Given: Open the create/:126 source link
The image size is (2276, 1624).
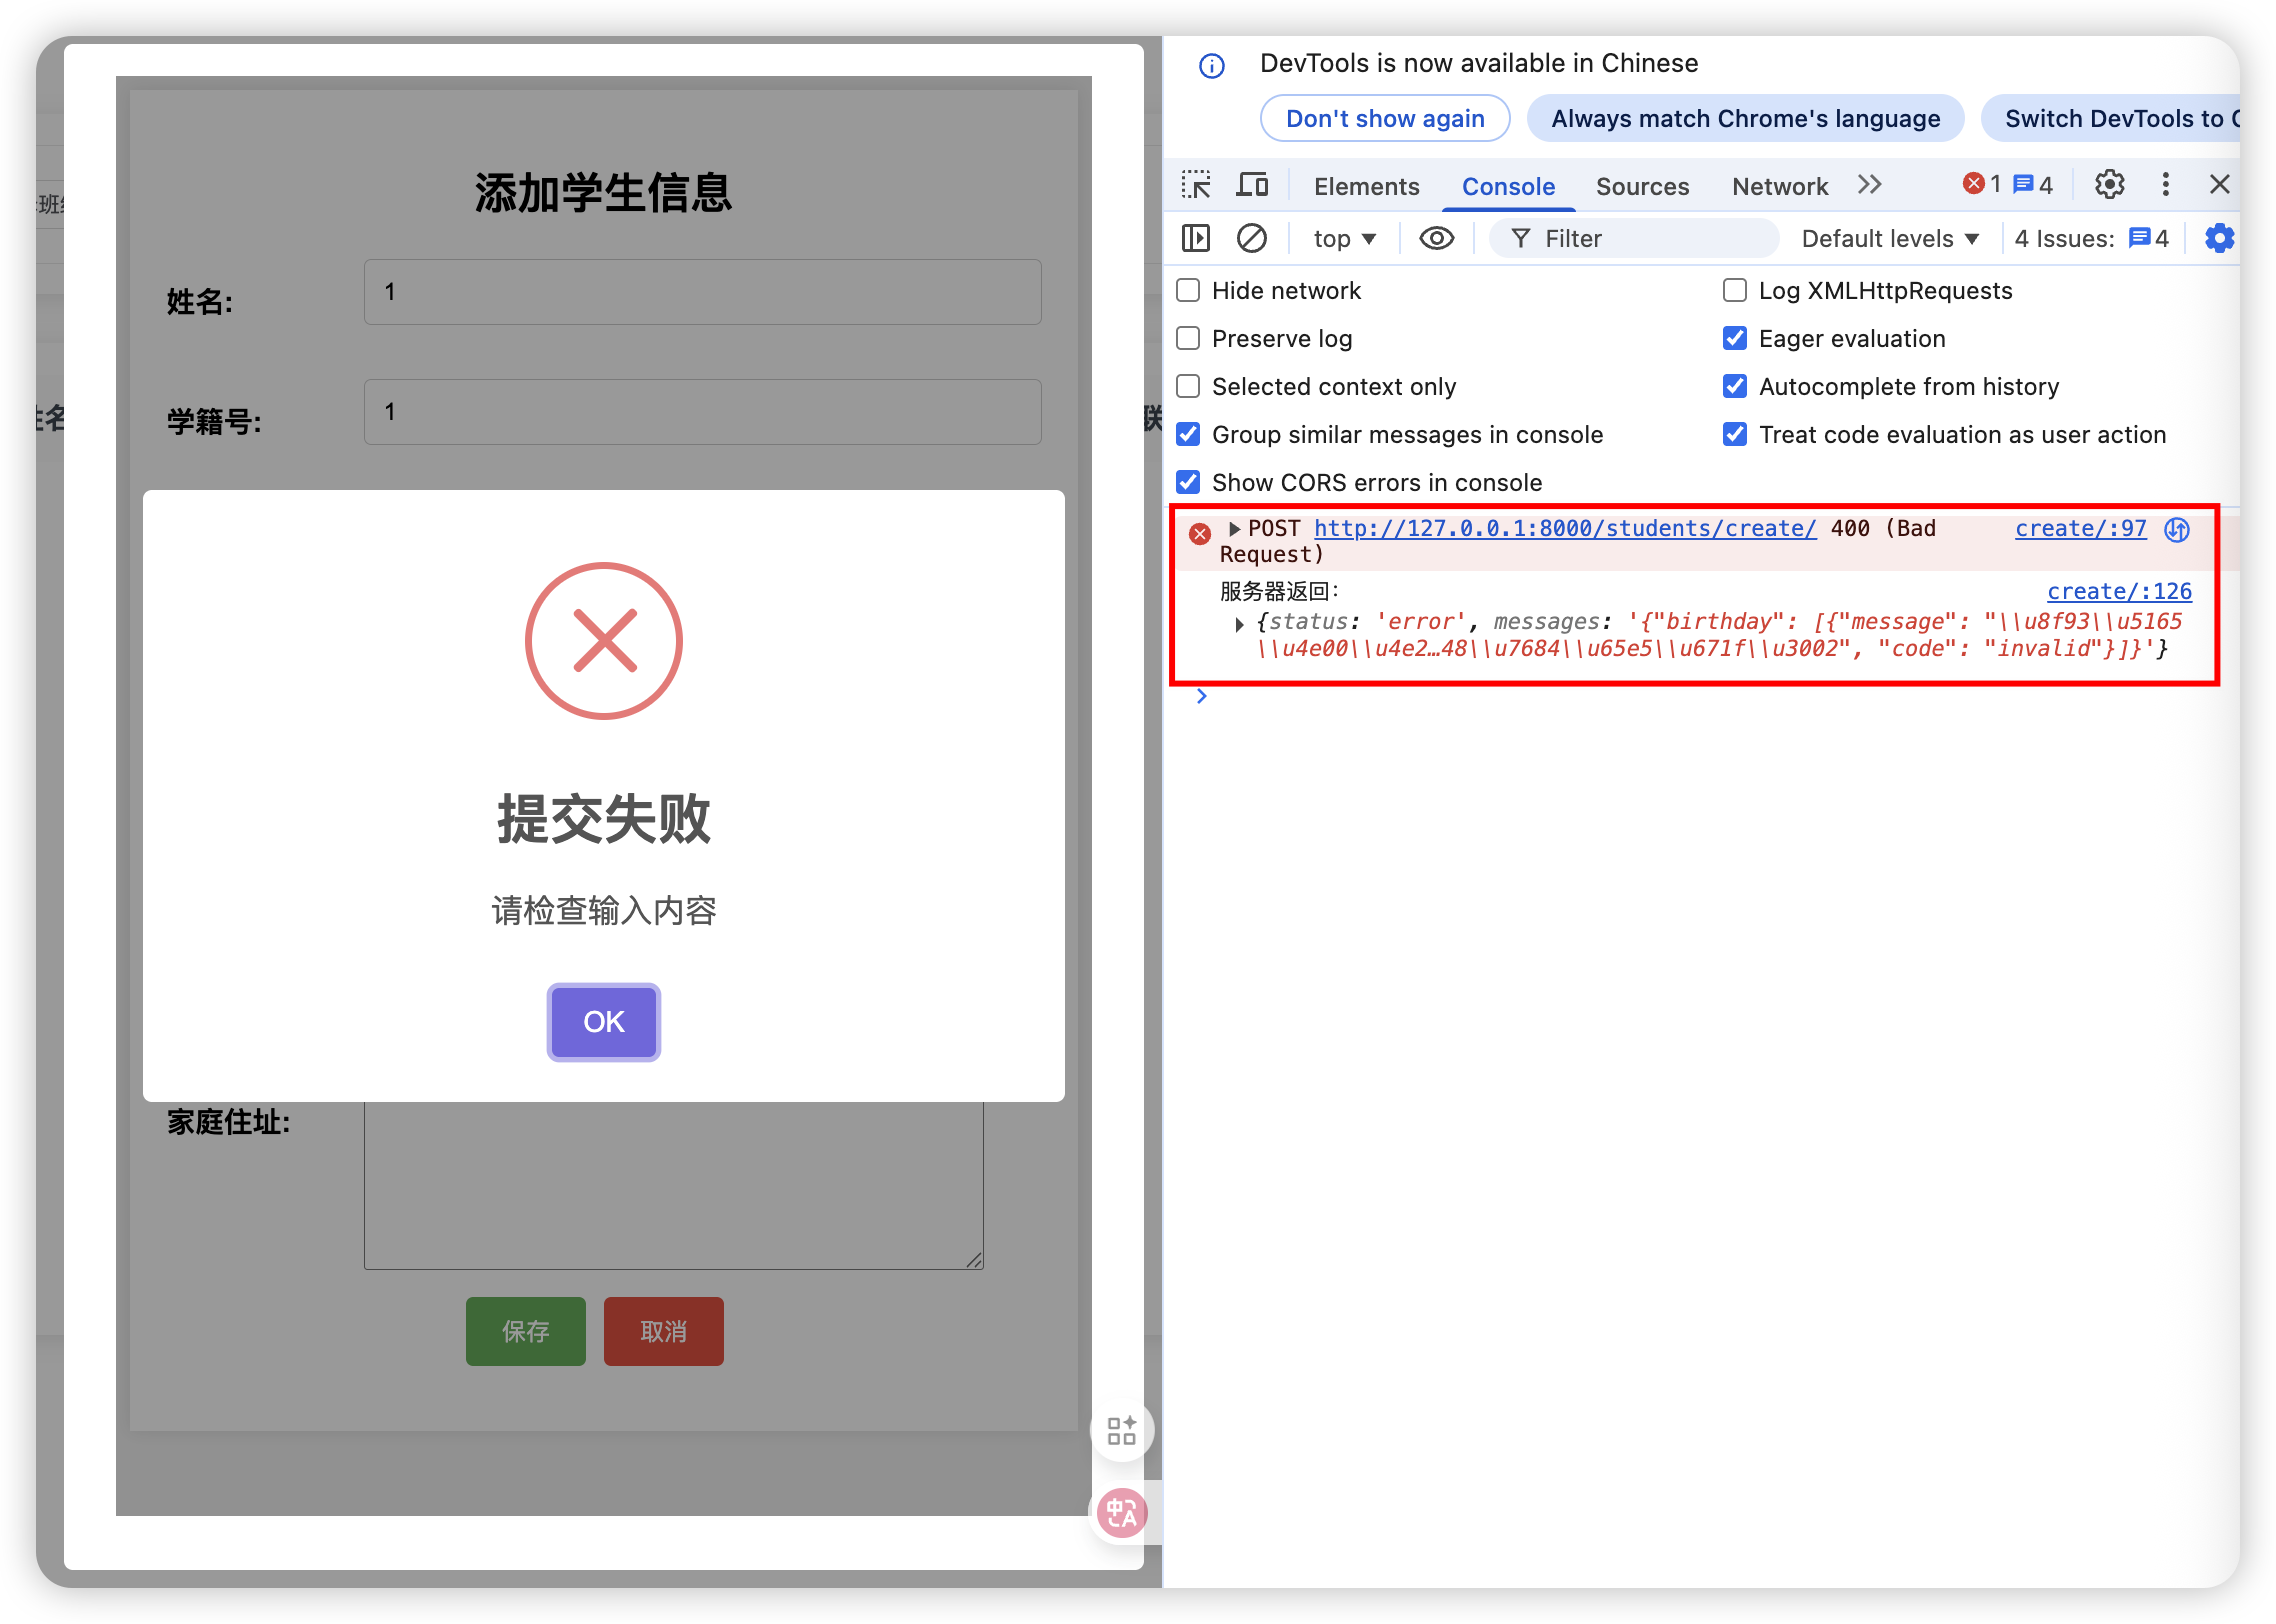Looking at the screenshot, I should point(2118,591).
